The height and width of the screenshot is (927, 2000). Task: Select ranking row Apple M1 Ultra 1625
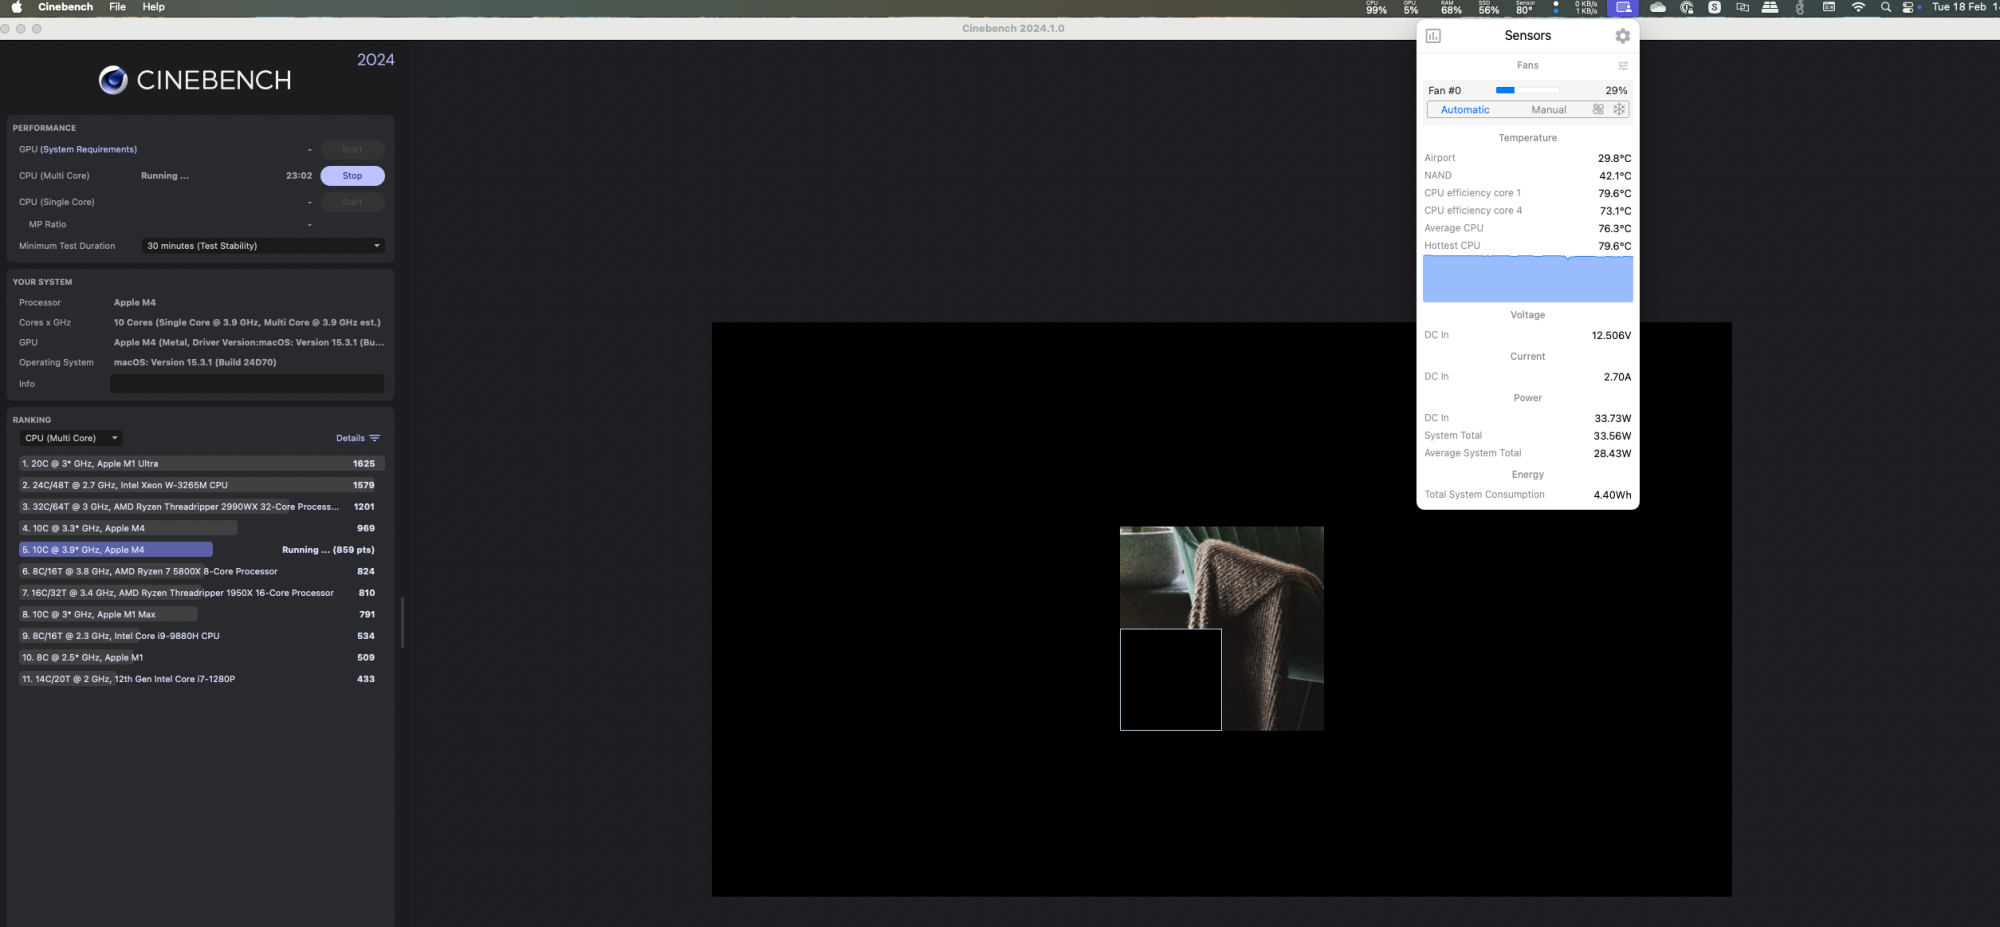click(x=201, y=464)
